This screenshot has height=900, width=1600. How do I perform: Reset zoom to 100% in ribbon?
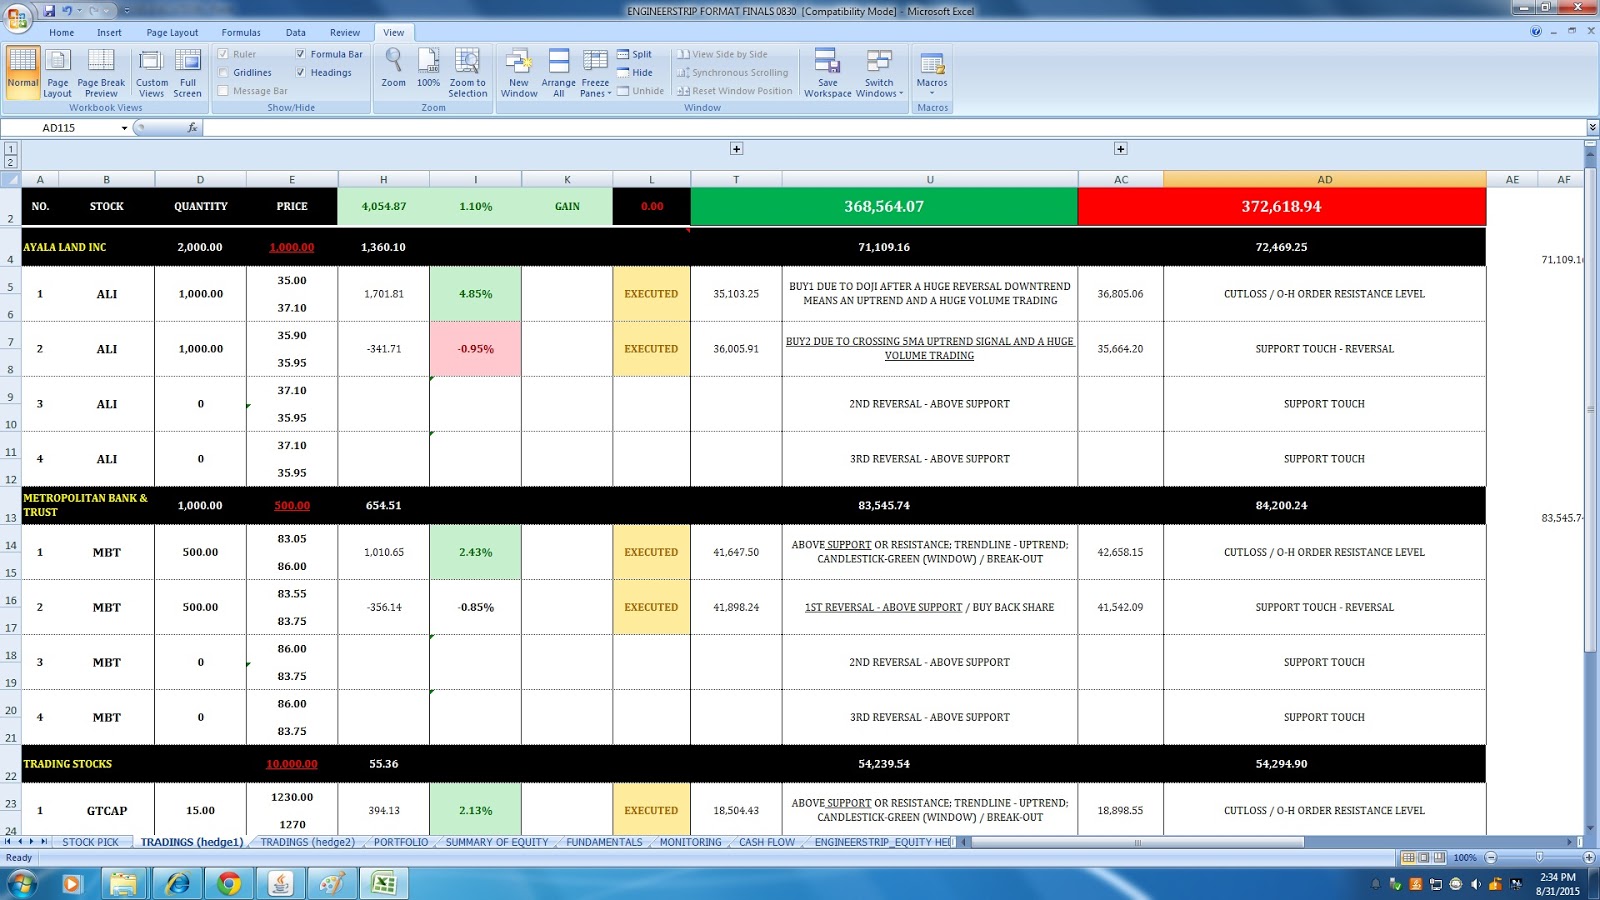coord(428,68)
